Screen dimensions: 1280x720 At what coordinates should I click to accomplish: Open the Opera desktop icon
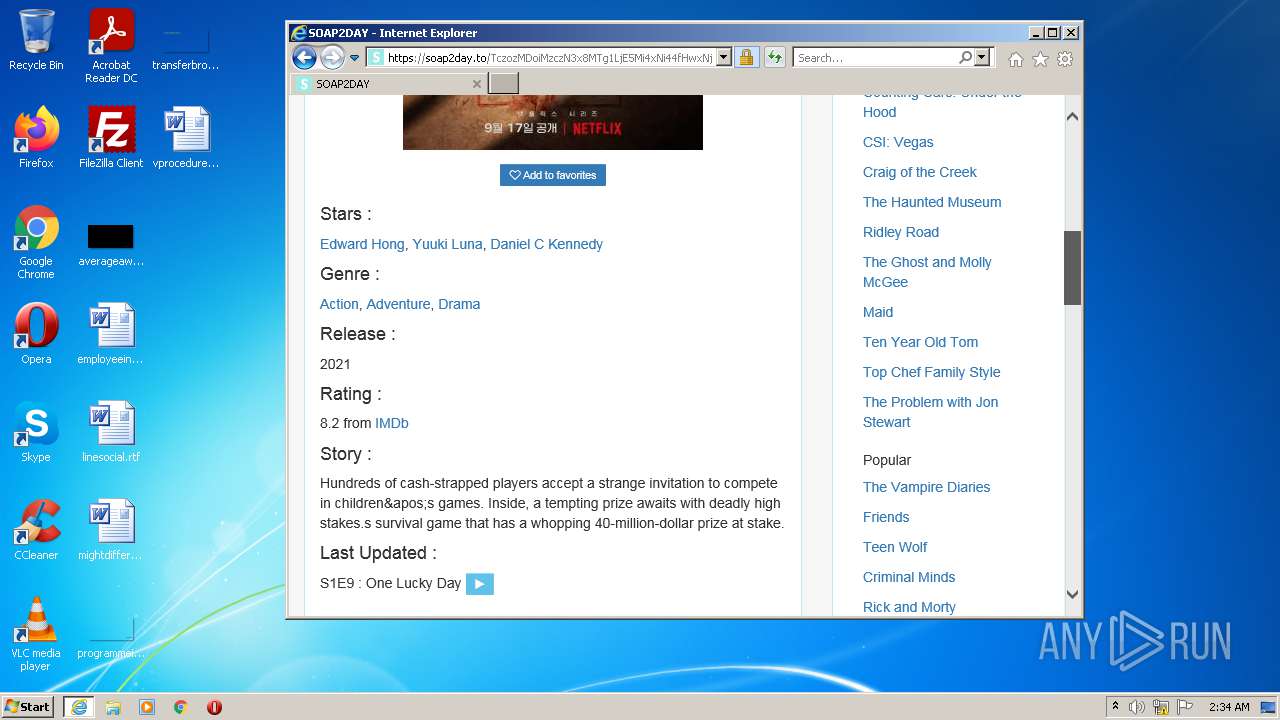36,333
